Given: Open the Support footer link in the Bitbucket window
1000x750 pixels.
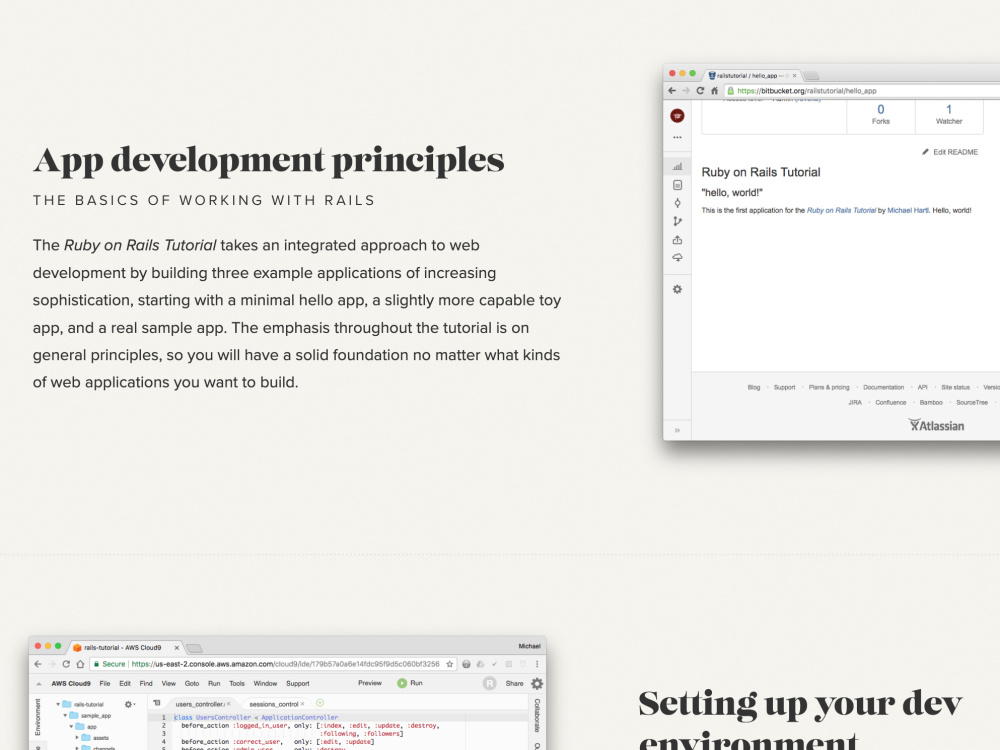Looking at the screenshot, I should pyautogui.click(x=784, y=387).
